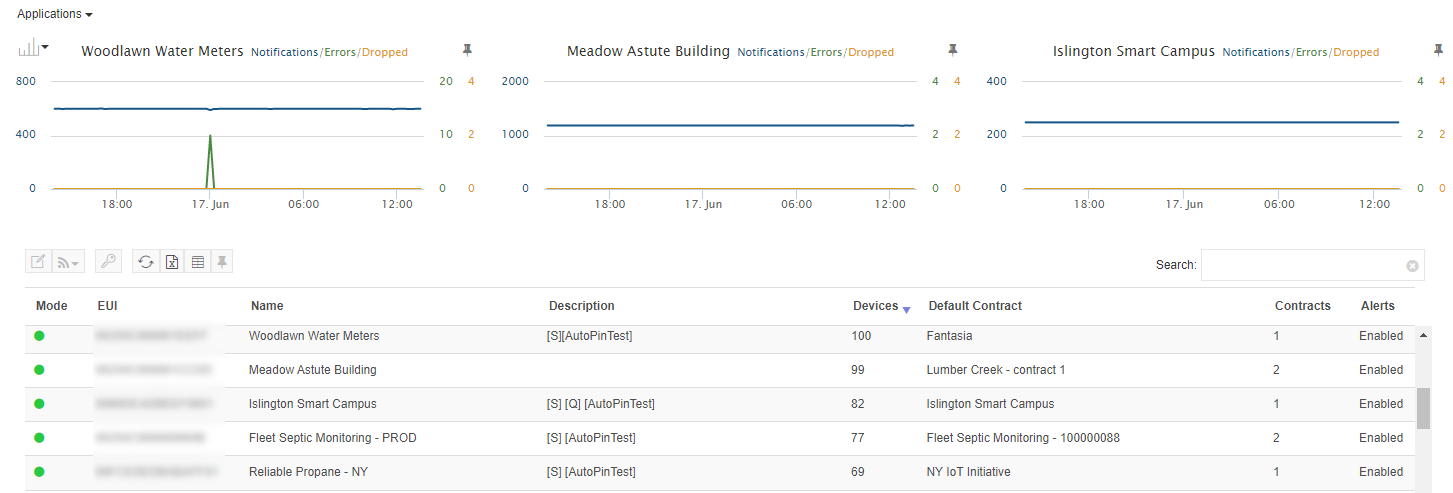The height and width of the screenshot is (493, 1453).
Task: Unpin the Woodlawn Water Meters chart
Action: point(467,50)
